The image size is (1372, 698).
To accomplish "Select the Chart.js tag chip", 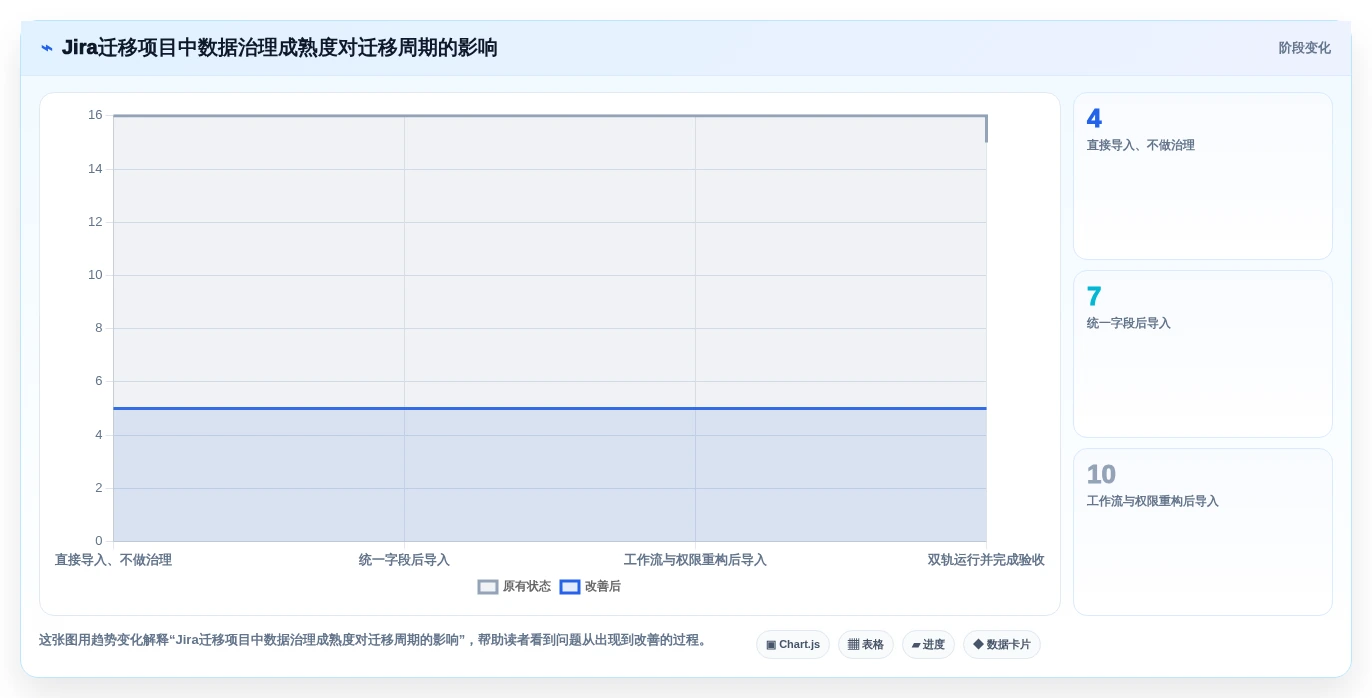I will tap(793, 645).
